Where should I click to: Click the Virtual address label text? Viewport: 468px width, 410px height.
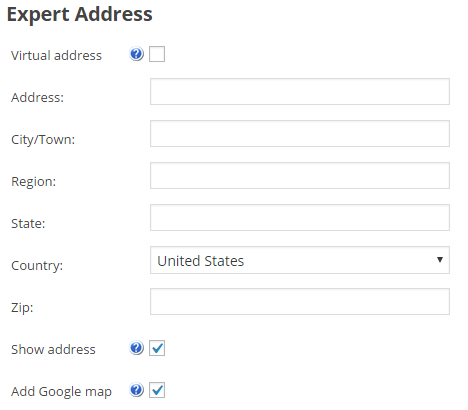tap(56, 55)
